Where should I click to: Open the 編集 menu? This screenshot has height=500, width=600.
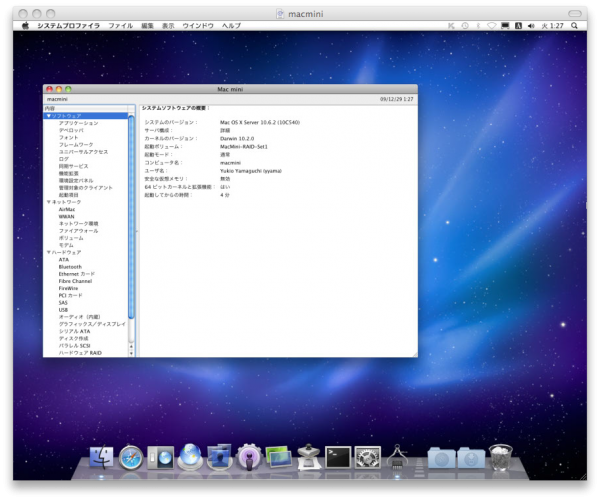tap(147, 26)
